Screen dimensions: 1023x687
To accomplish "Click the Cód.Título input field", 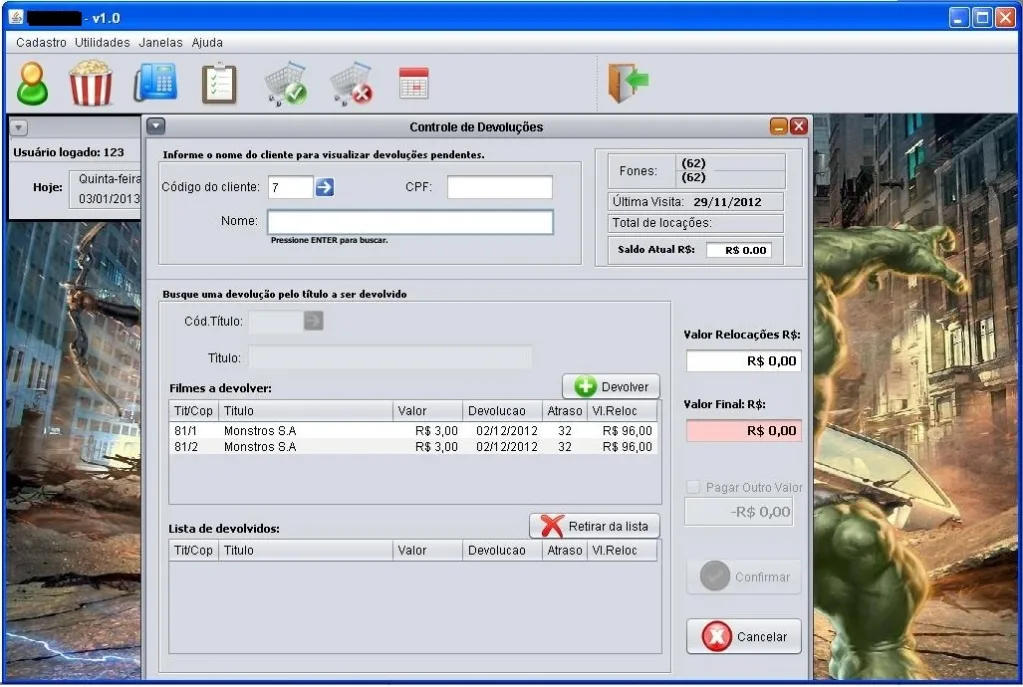I will pyautogui.click(x=276, y=321).
